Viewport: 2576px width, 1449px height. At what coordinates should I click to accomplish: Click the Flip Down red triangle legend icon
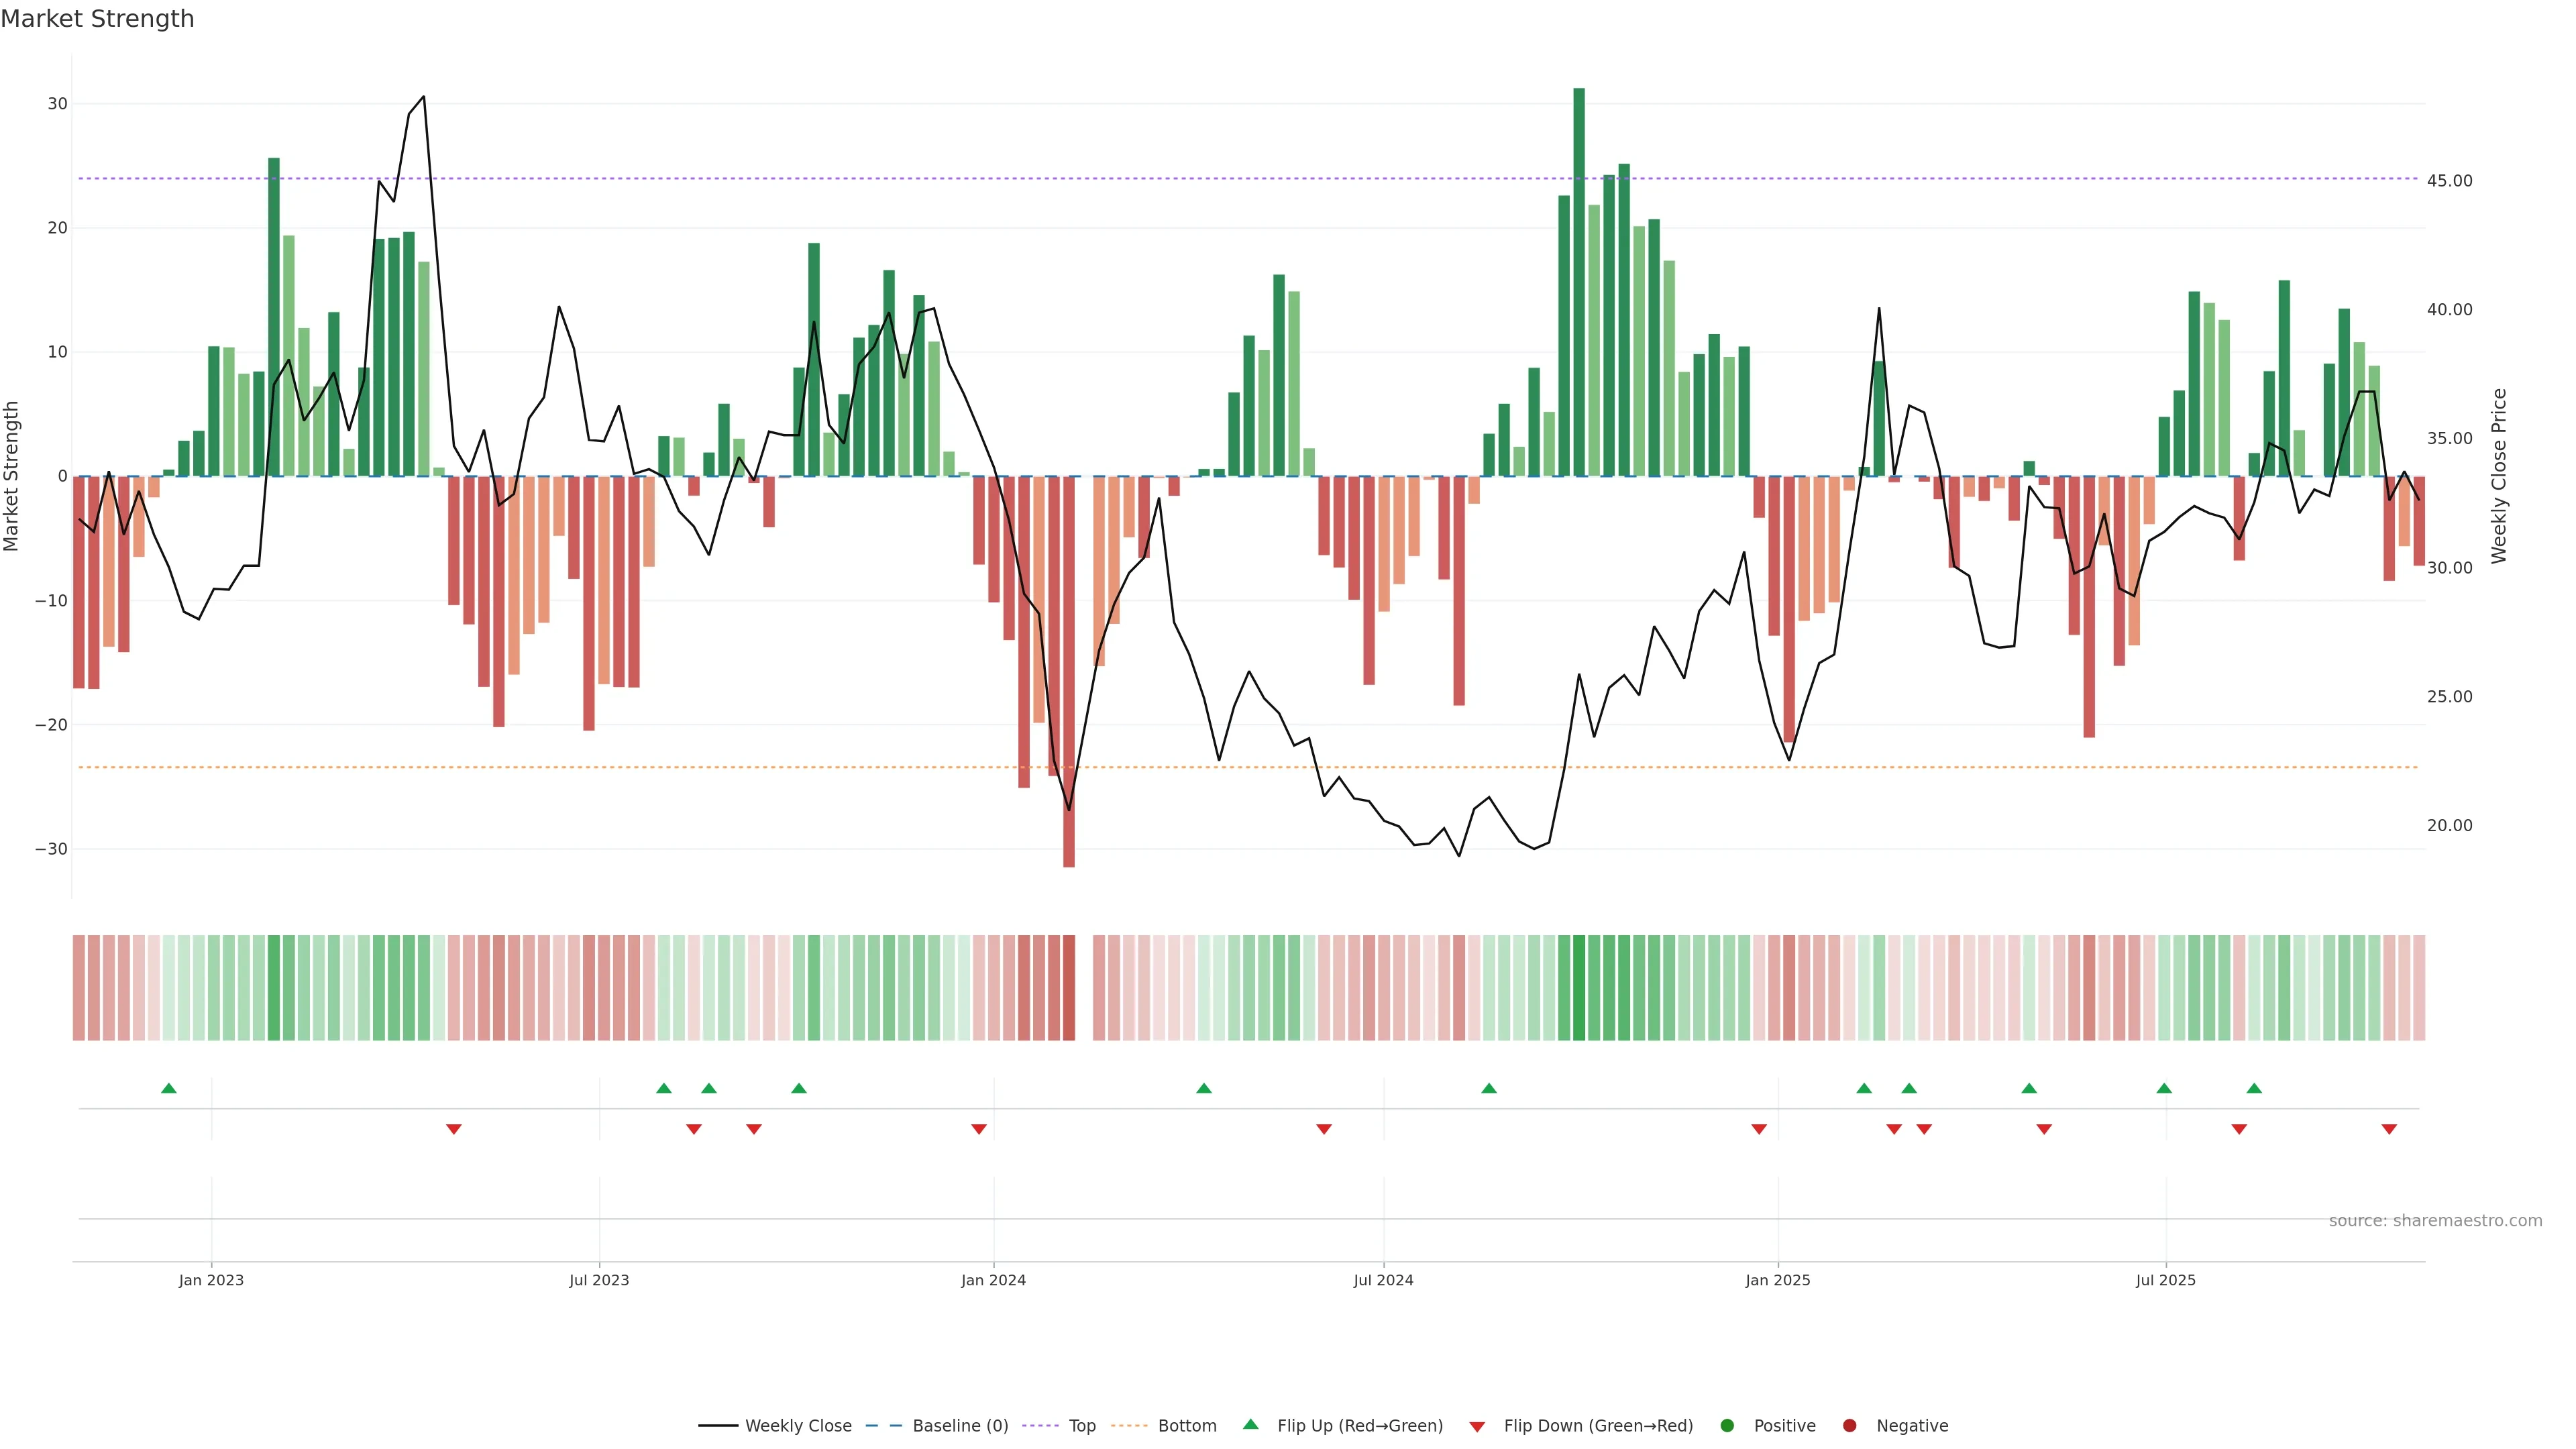point(1477,1427)
